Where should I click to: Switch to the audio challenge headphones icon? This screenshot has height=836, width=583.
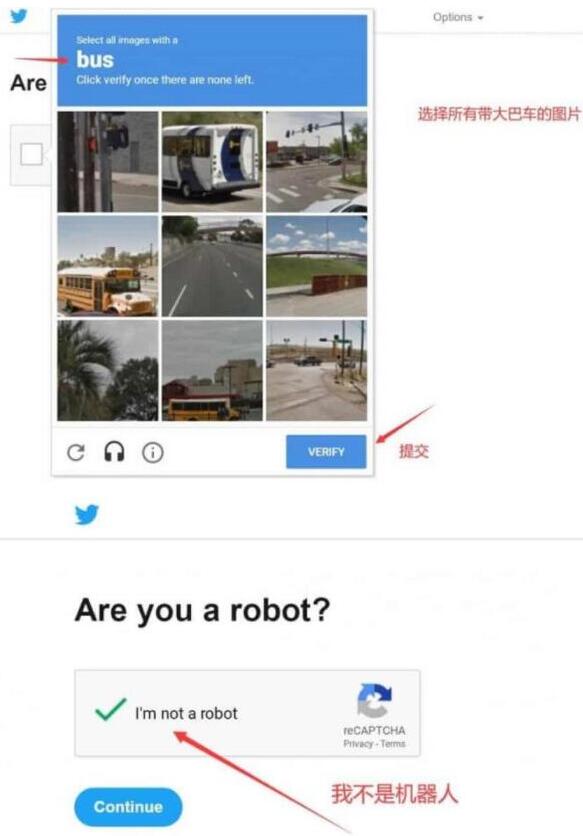coord(114,452)
